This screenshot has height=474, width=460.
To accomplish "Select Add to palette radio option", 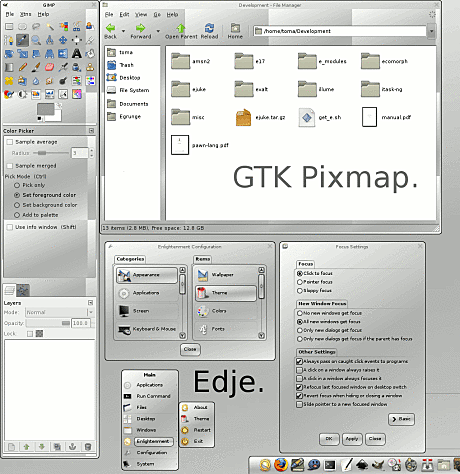I will pos(17,215).
